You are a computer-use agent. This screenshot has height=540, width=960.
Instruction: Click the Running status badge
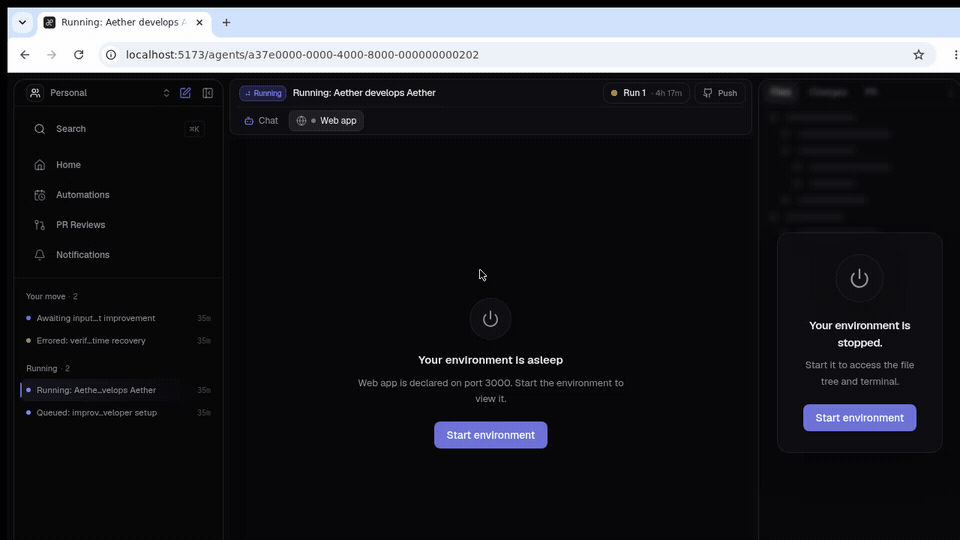click(x=263, y=93)
